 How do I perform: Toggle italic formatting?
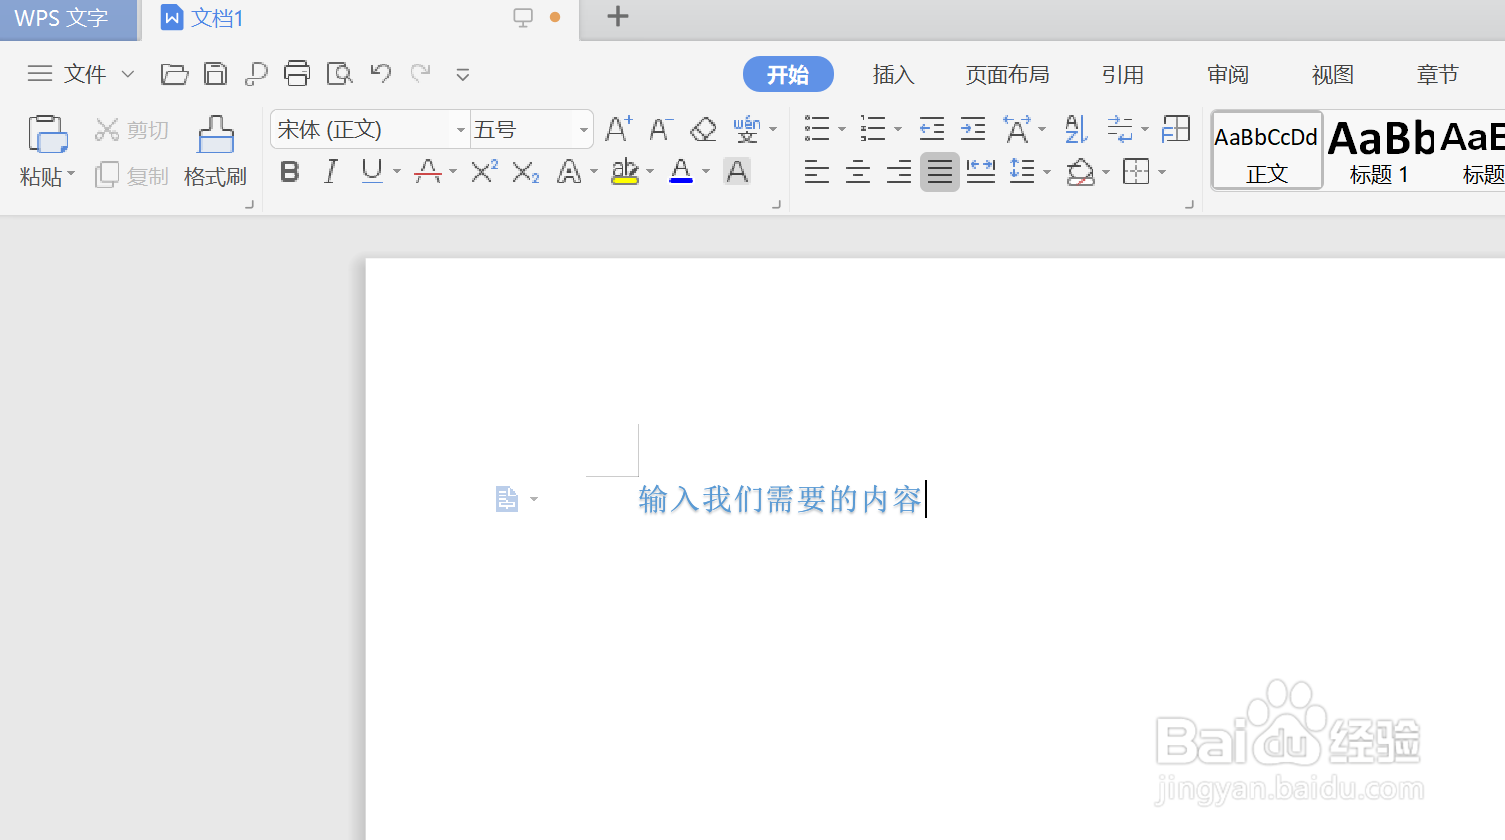(330, 171)
